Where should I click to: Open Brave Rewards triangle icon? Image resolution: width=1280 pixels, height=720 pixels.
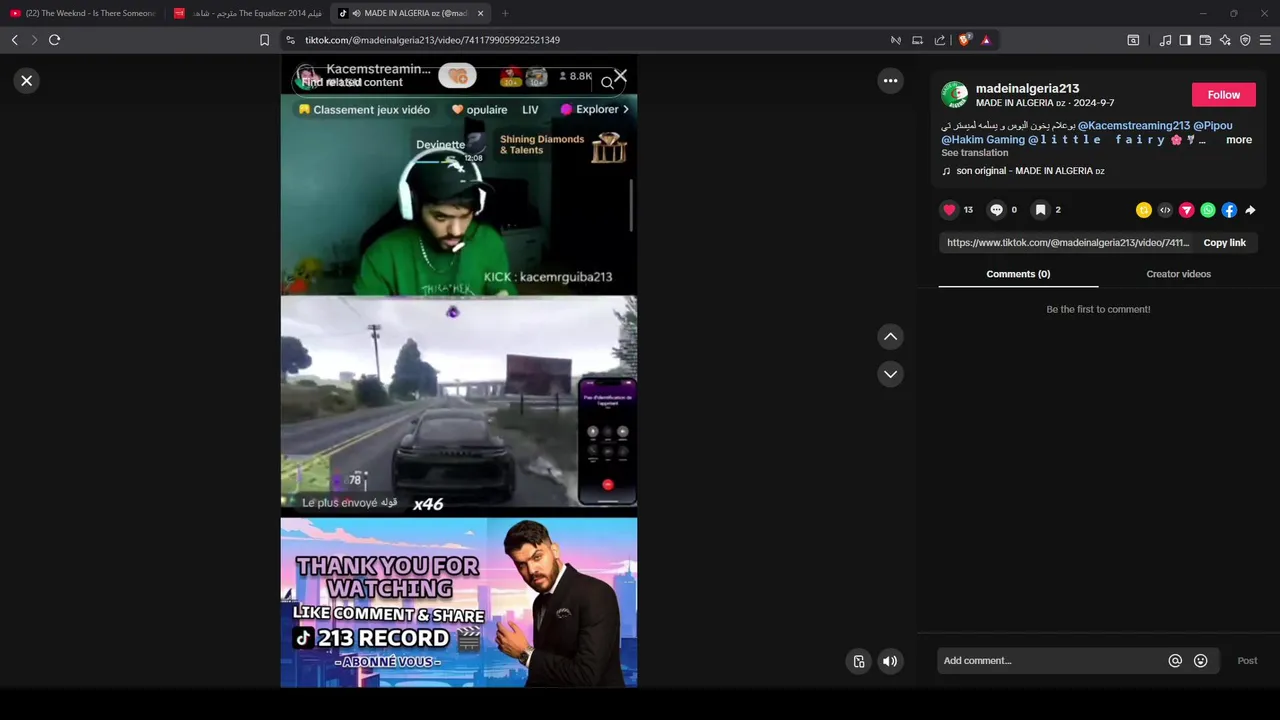click(x=986, y=40)
